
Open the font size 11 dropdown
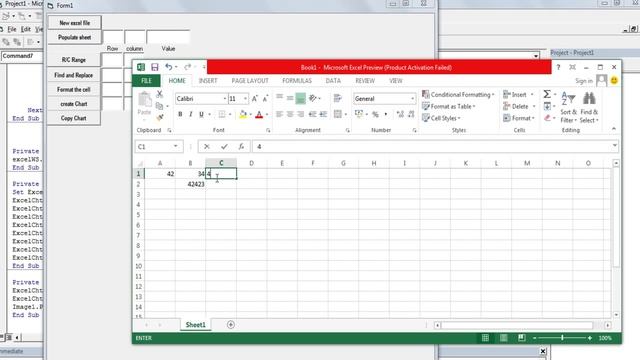[x=245, y=99]
